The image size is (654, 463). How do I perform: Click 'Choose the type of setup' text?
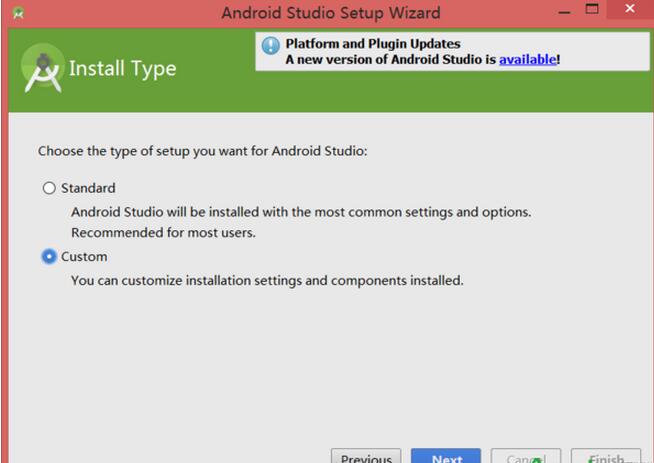coord(203,151)
